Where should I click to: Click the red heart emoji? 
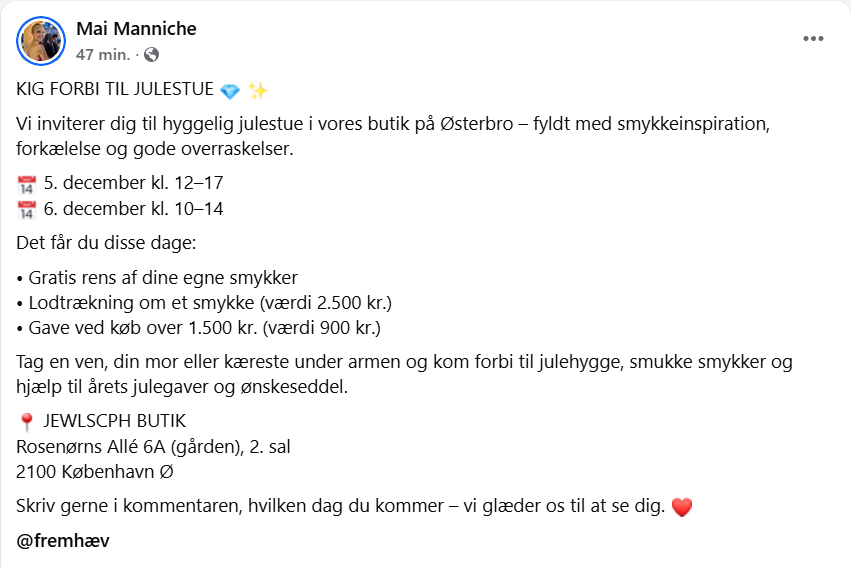click(682, 507)
